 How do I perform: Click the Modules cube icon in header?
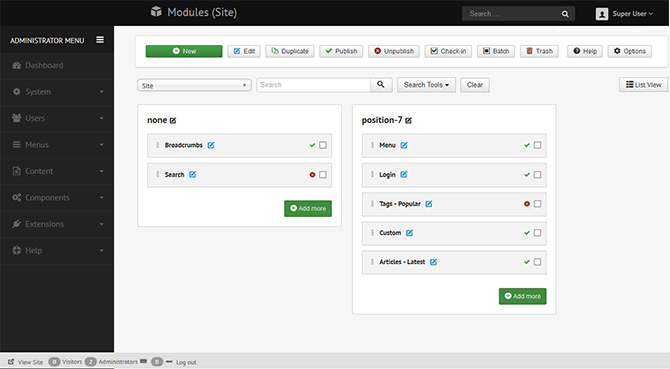pyautogui.click(x=156, y=12)
